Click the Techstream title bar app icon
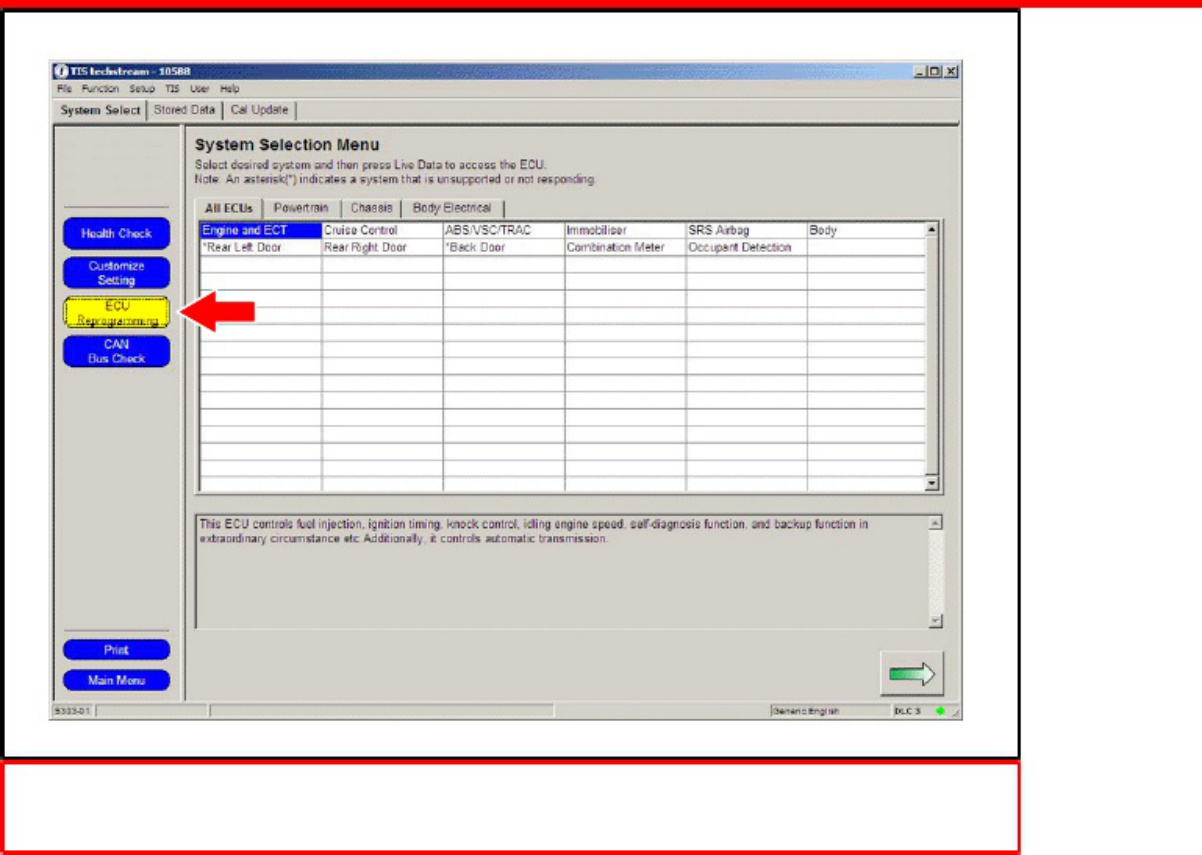The width and height of the screenshot is (1202, 855). pos(60,72)
